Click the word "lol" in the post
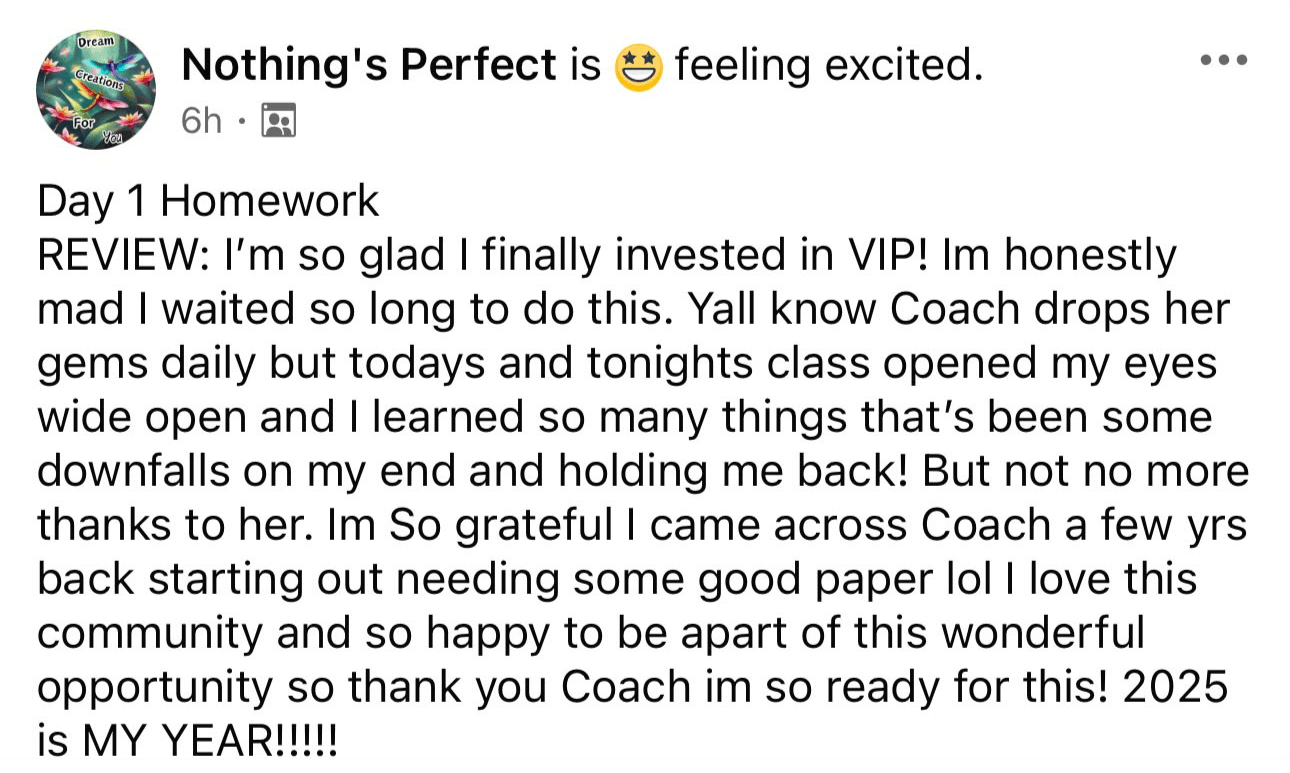Image resolution: width=1290 pixels, height=773 pixels. (862, 580)
